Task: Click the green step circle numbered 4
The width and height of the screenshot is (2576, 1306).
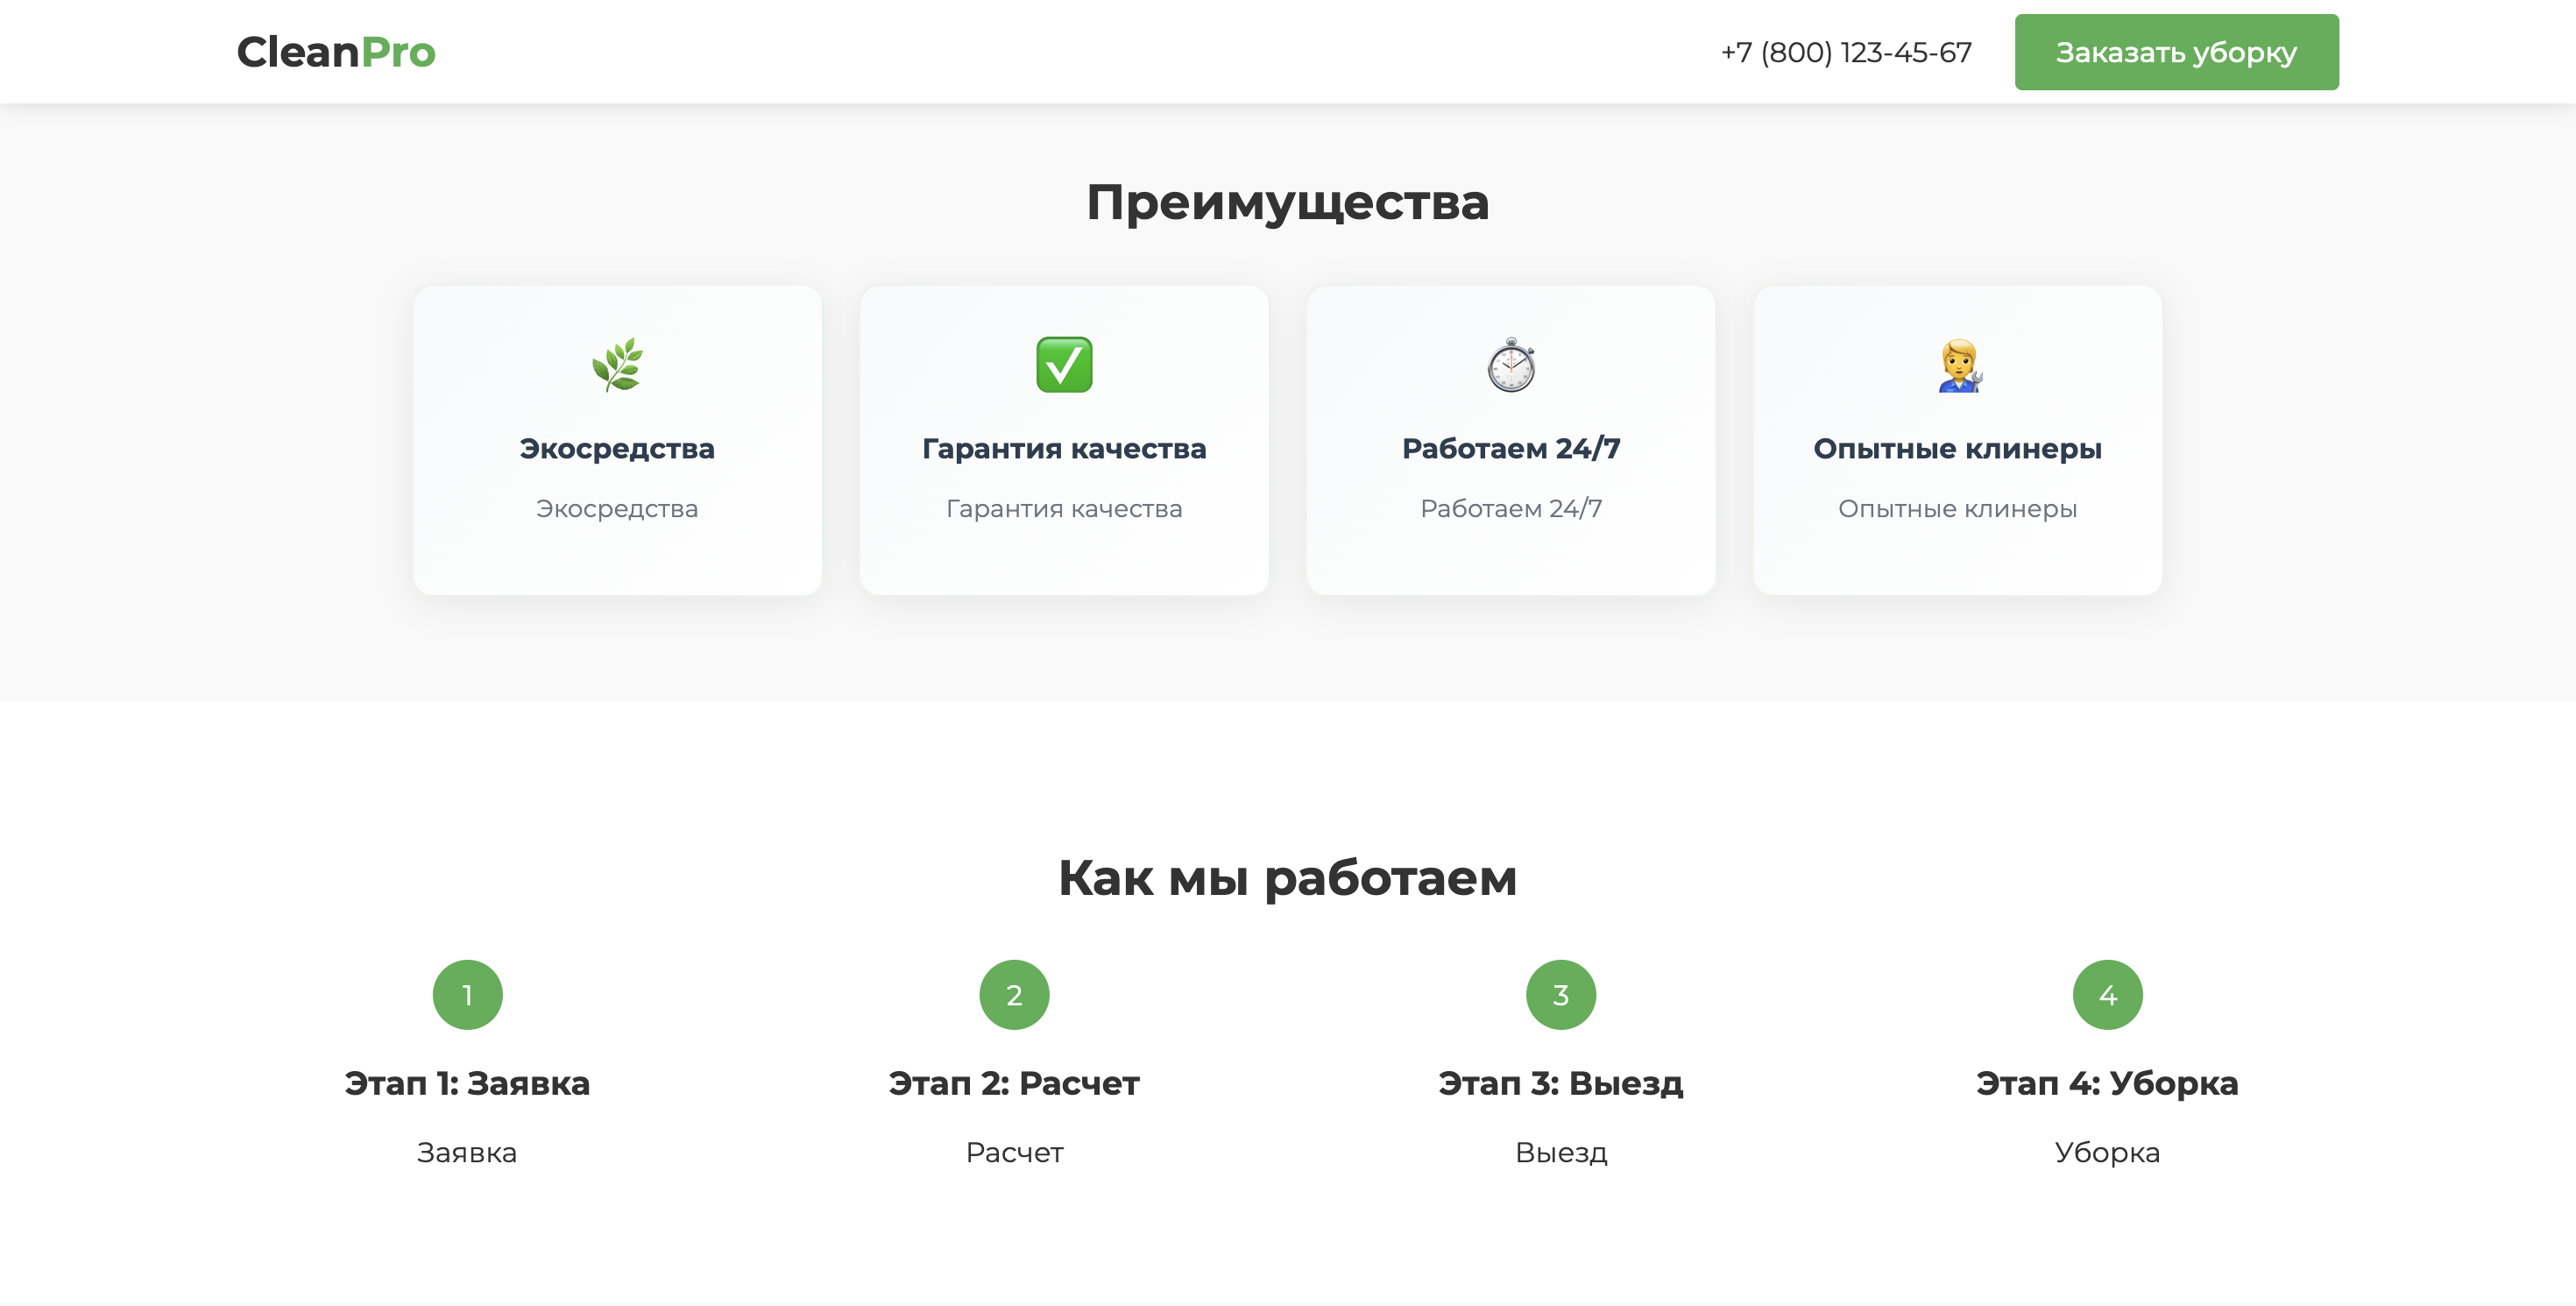Action: pos(2107,995)
